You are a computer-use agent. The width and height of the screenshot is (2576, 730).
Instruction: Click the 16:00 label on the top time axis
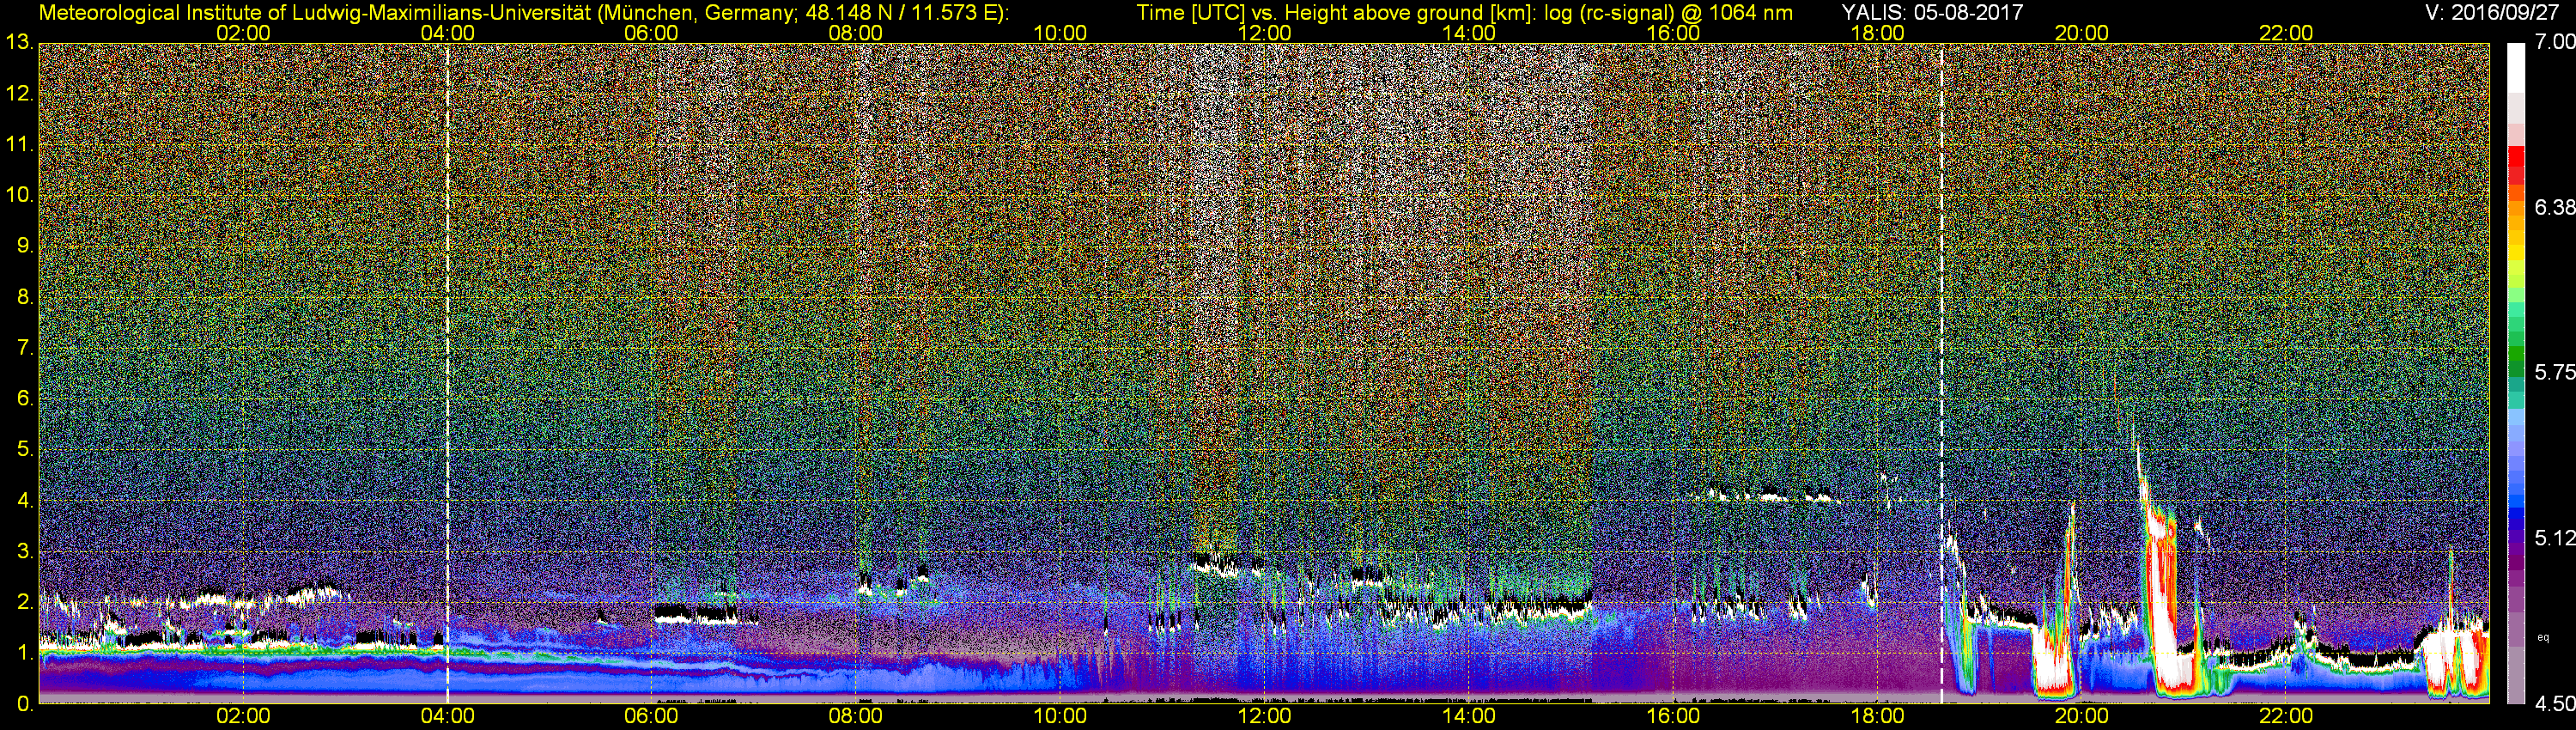point(1673,33)
